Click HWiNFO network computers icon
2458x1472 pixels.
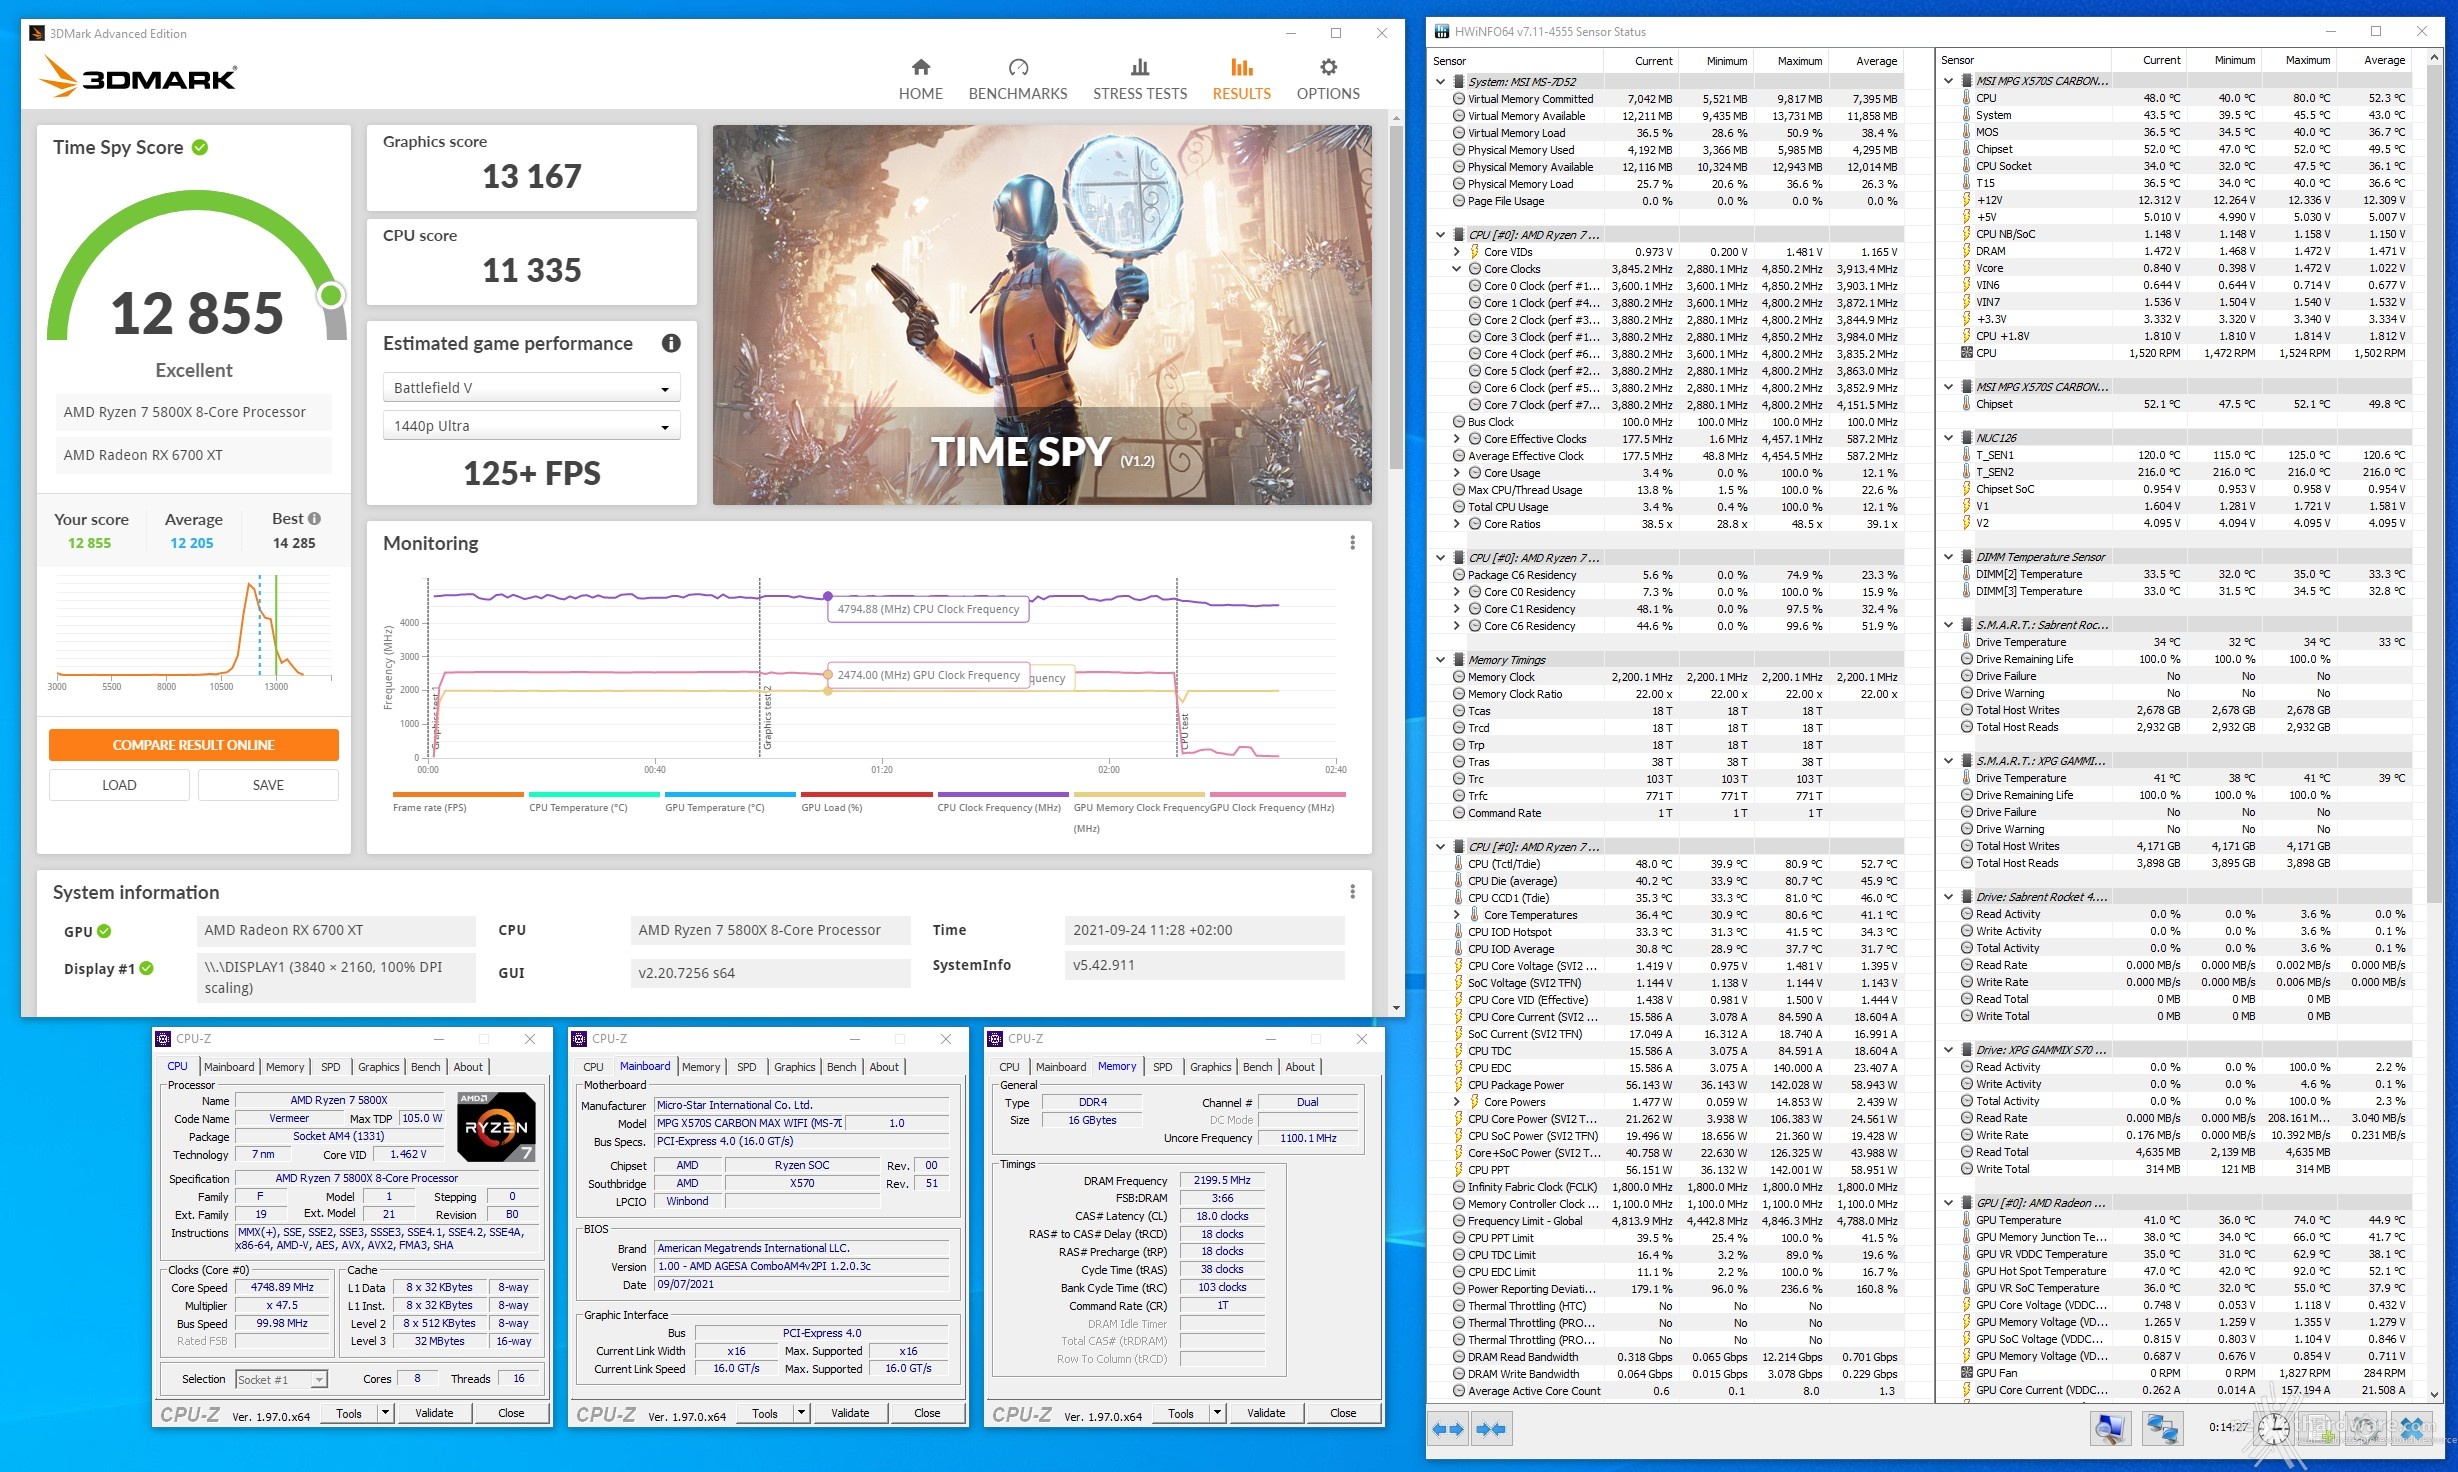[2161, 1428]
